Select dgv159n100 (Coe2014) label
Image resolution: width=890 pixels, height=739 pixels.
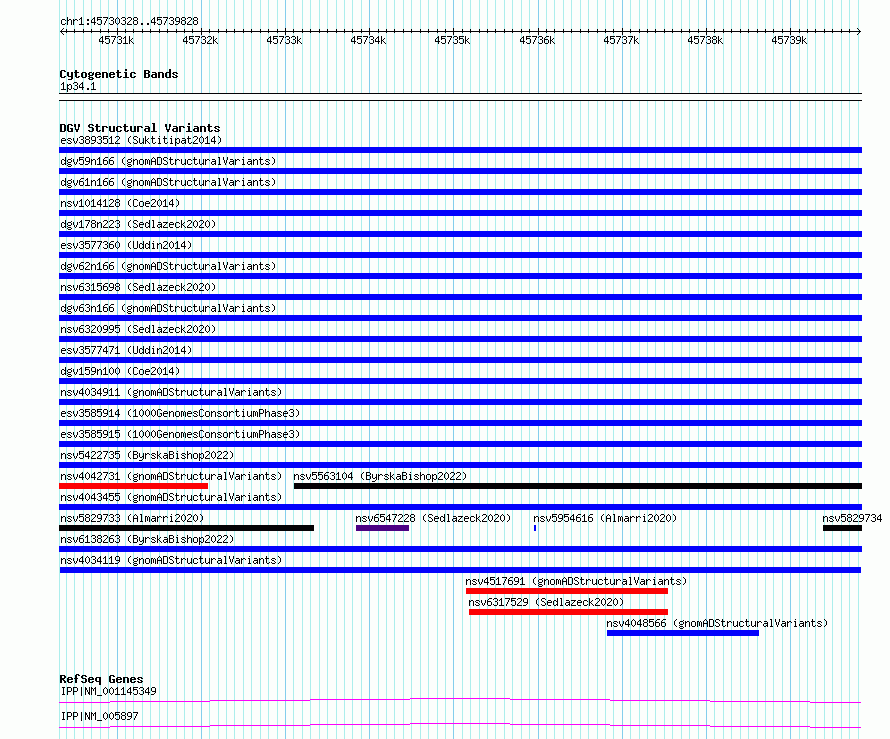[120, 371]
